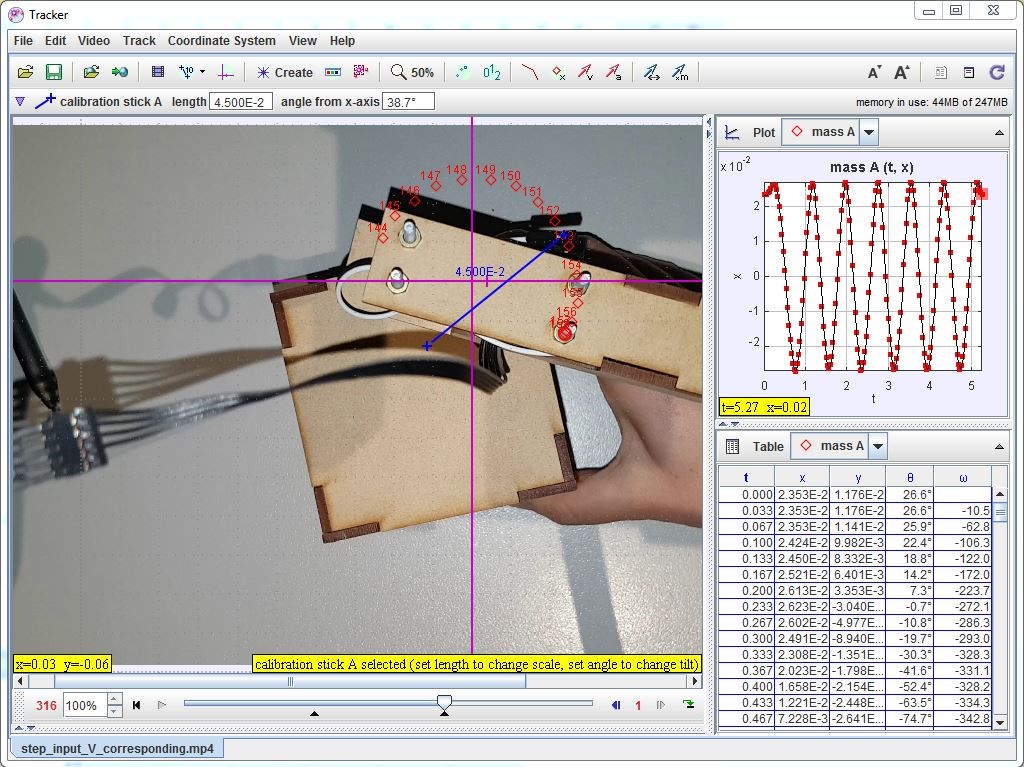
Task: Click the frame readout 316
Action: [x=46, y=706]
